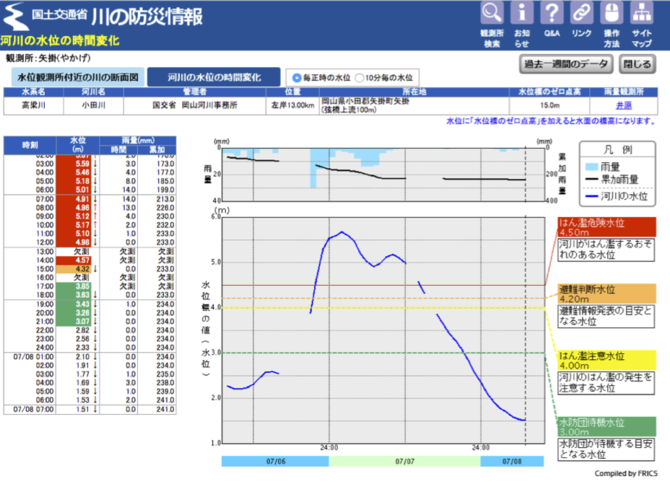Click the 07/07 date bar segment
The width and height of the screenshot is (670, 484).
coord(405,461)
